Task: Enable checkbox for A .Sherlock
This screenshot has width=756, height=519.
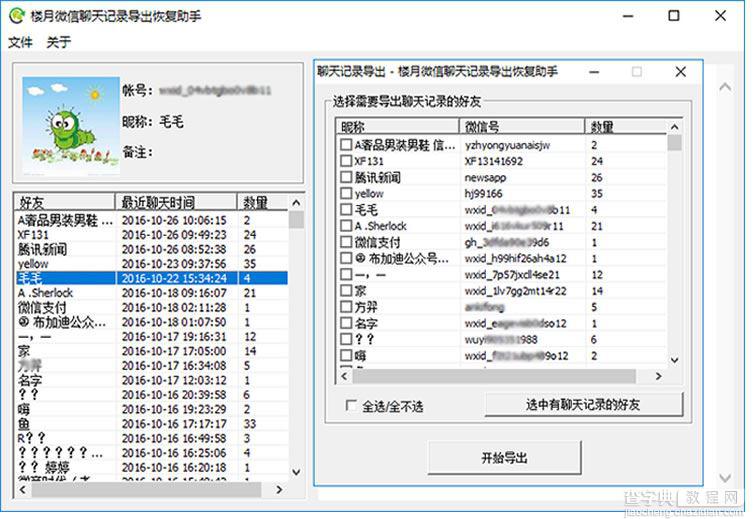Action: pos(346,226)
